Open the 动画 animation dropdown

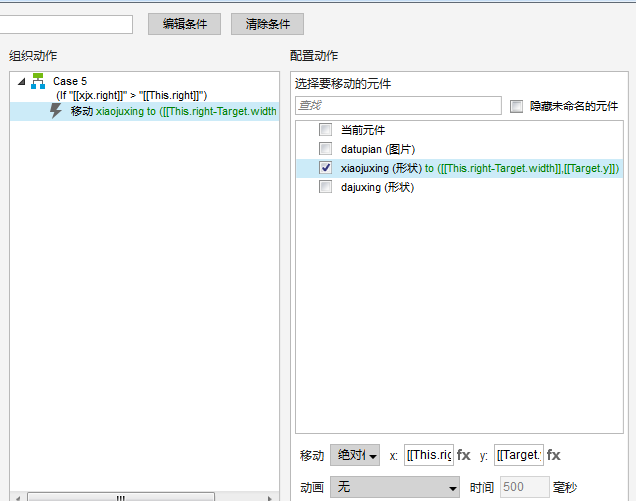pos(395,487)
